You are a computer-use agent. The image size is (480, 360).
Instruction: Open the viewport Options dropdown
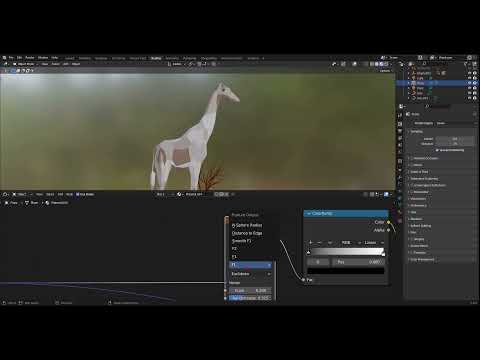[385, 71]
